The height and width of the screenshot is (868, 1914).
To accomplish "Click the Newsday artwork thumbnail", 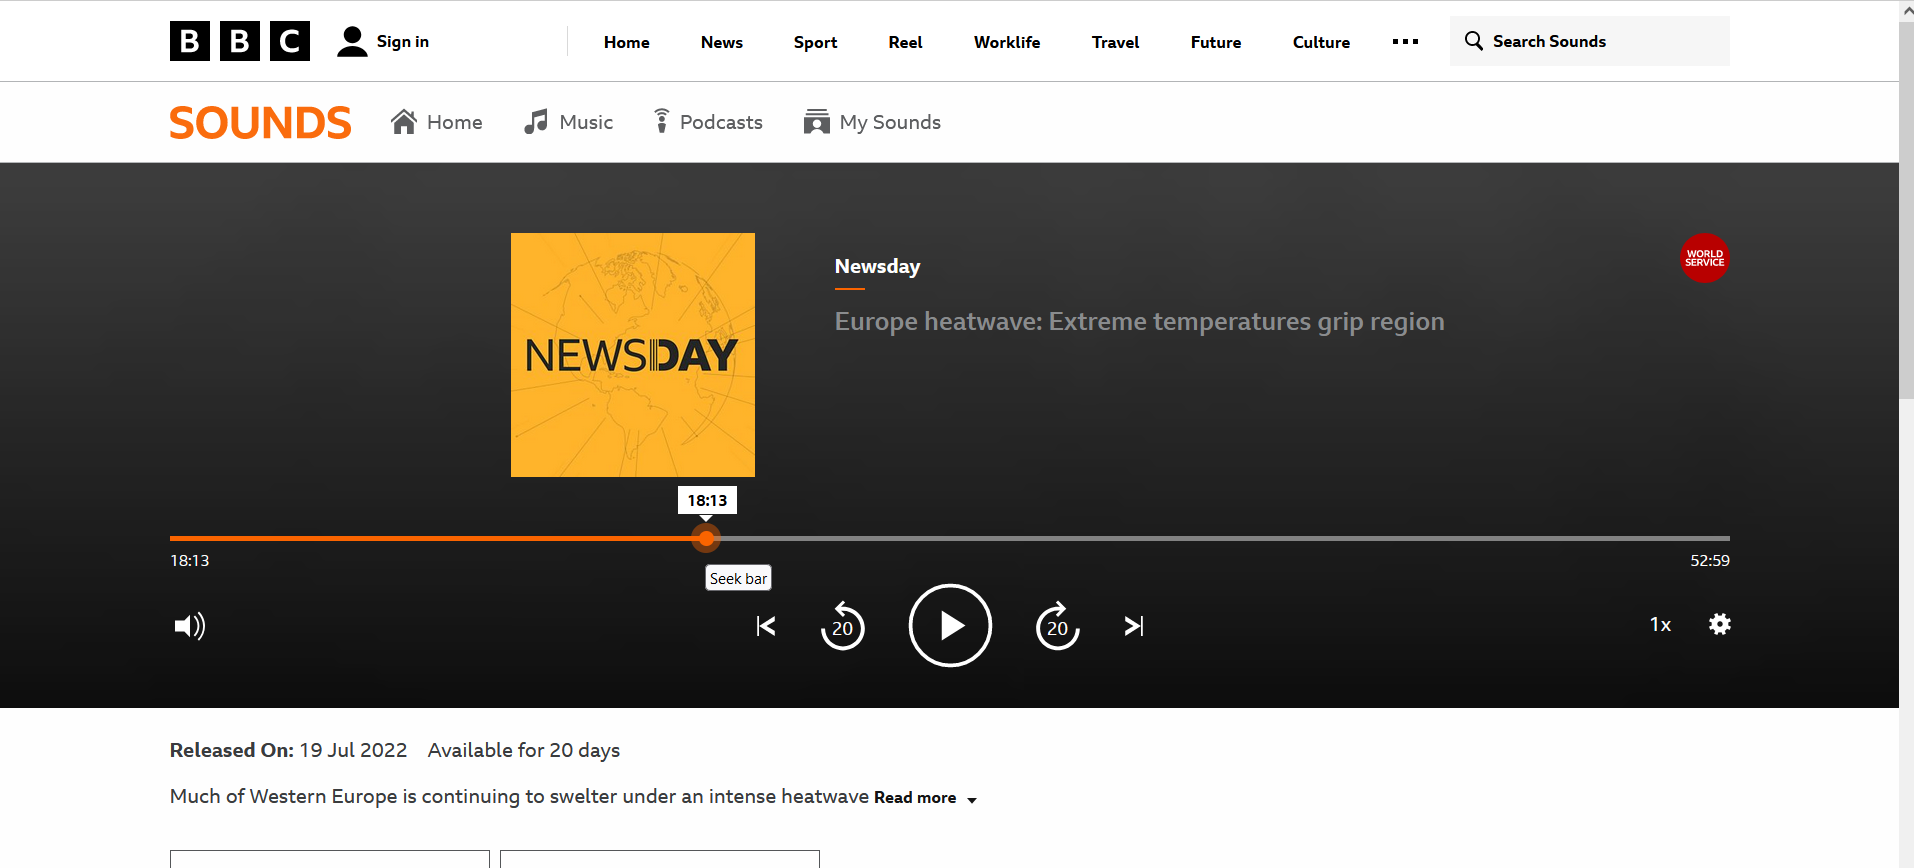I will [633, 355].
